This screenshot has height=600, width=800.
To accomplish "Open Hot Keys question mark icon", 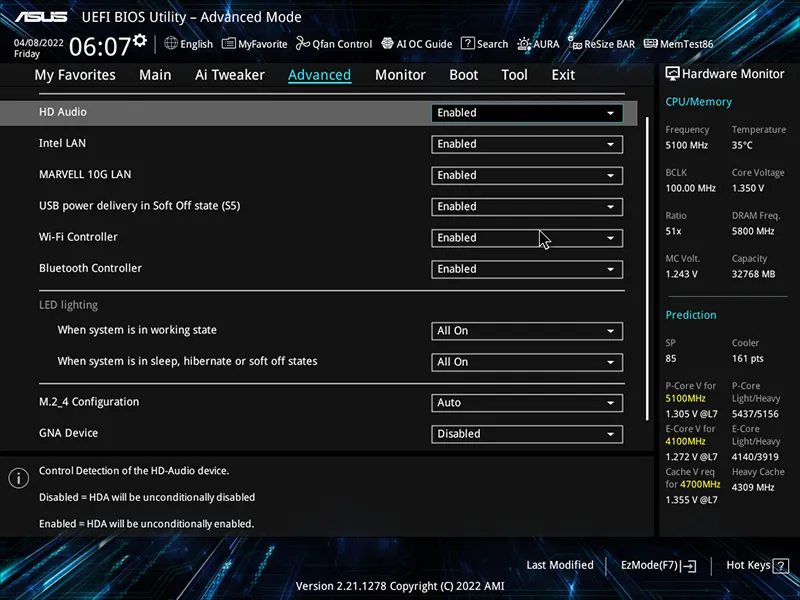I will (780, 566).
